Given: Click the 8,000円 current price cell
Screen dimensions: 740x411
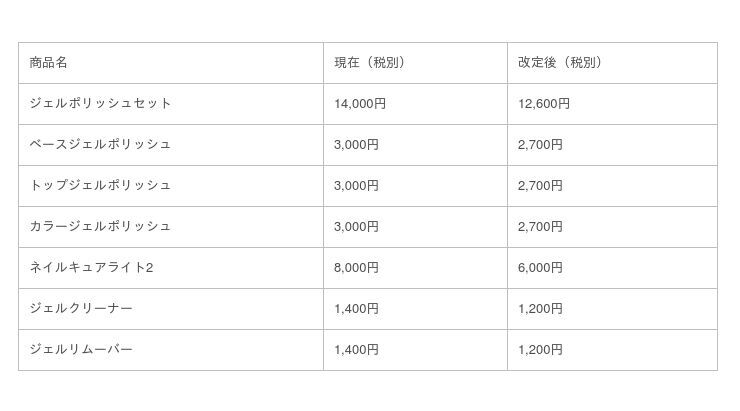Looking at the screenshot, I should coord(356,268).
